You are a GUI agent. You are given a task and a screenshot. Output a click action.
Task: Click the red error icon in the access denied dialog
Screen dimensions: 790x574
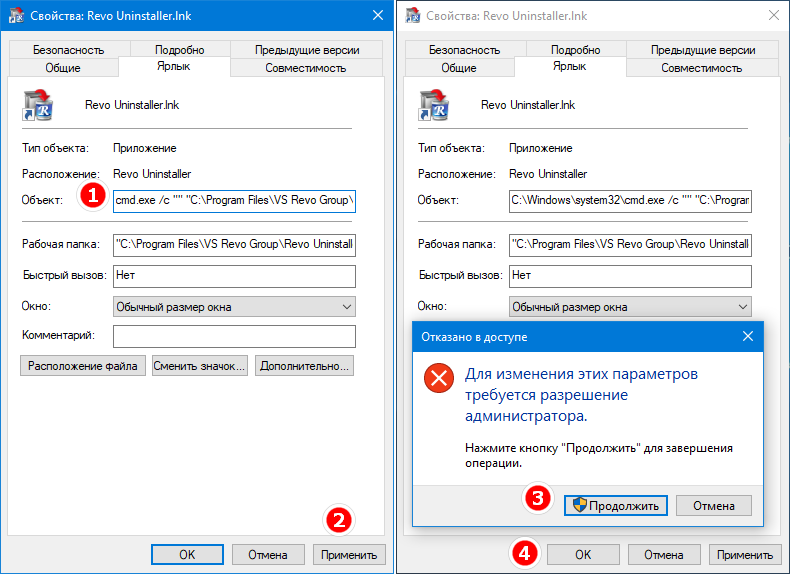point(439,377)
